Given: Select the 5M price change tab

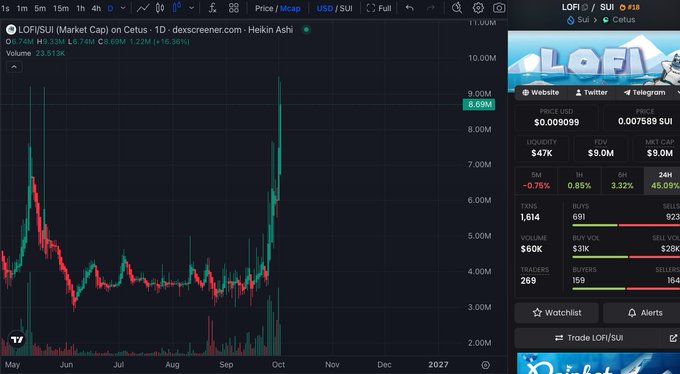Looking at the screenshot, I should [x=536, y=180].
